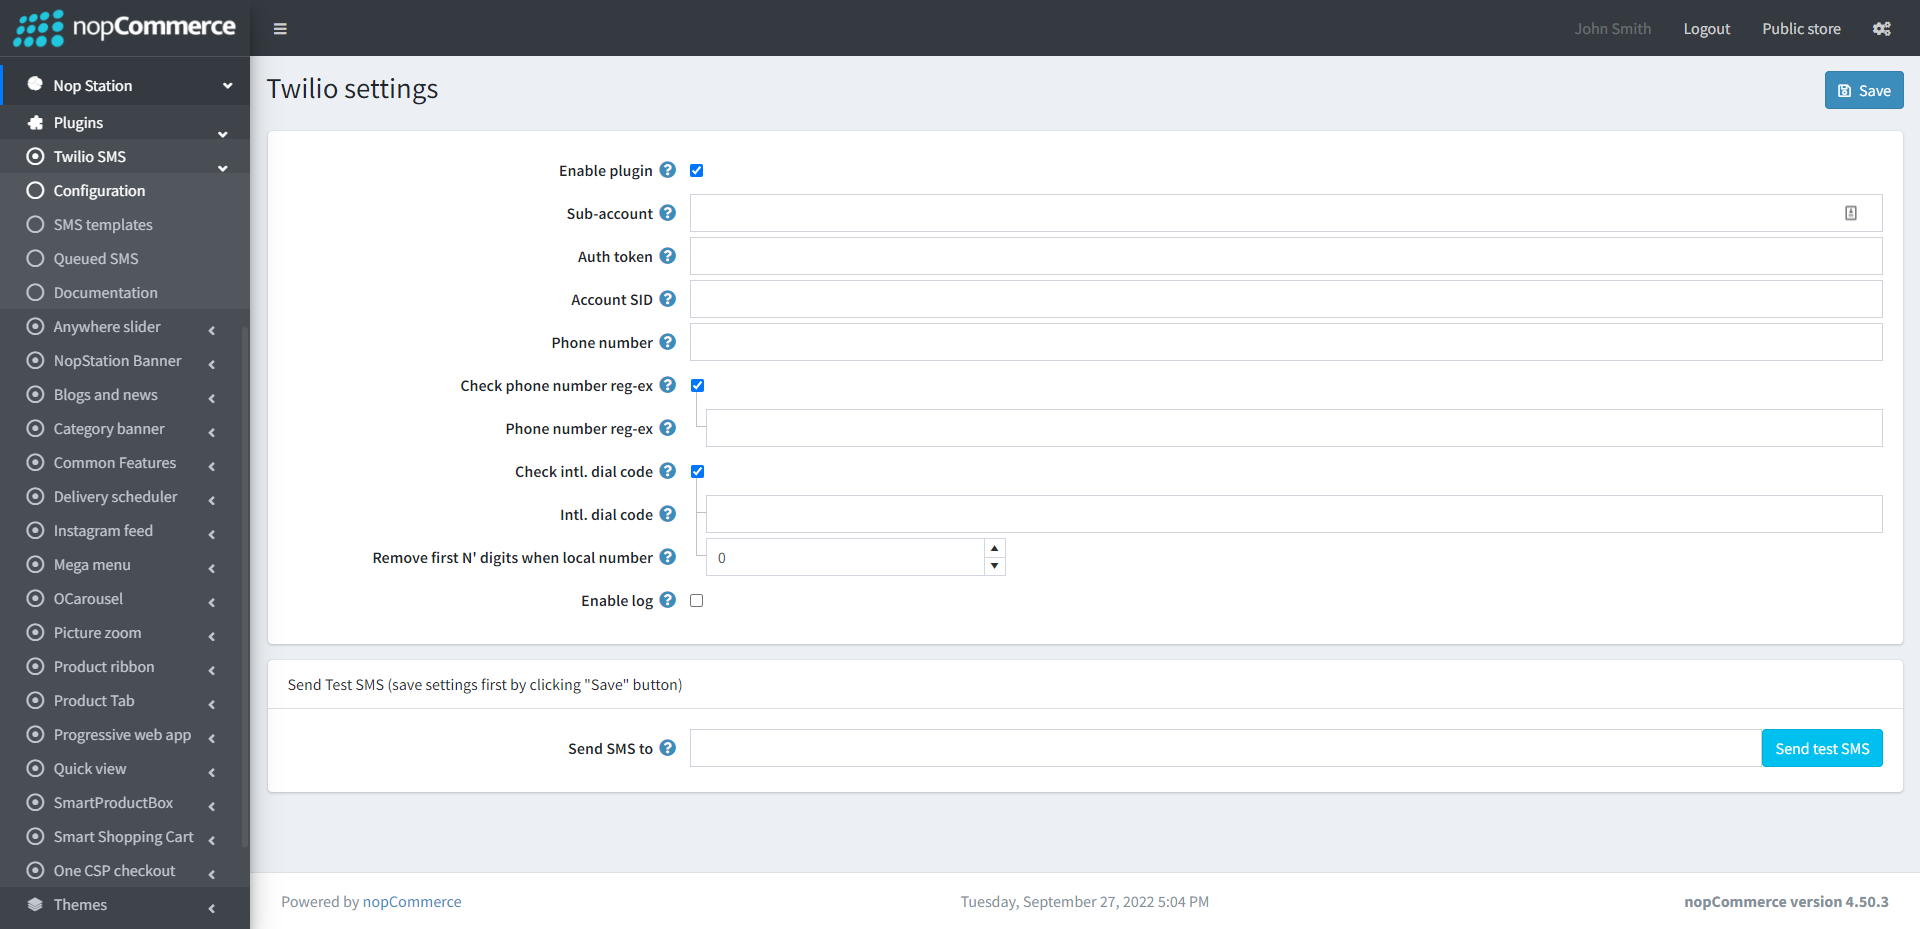The width and height of the screenshot is (1920, 929).
Task: Click help icon for Remove first N' digits
Action: coord(668,557)
